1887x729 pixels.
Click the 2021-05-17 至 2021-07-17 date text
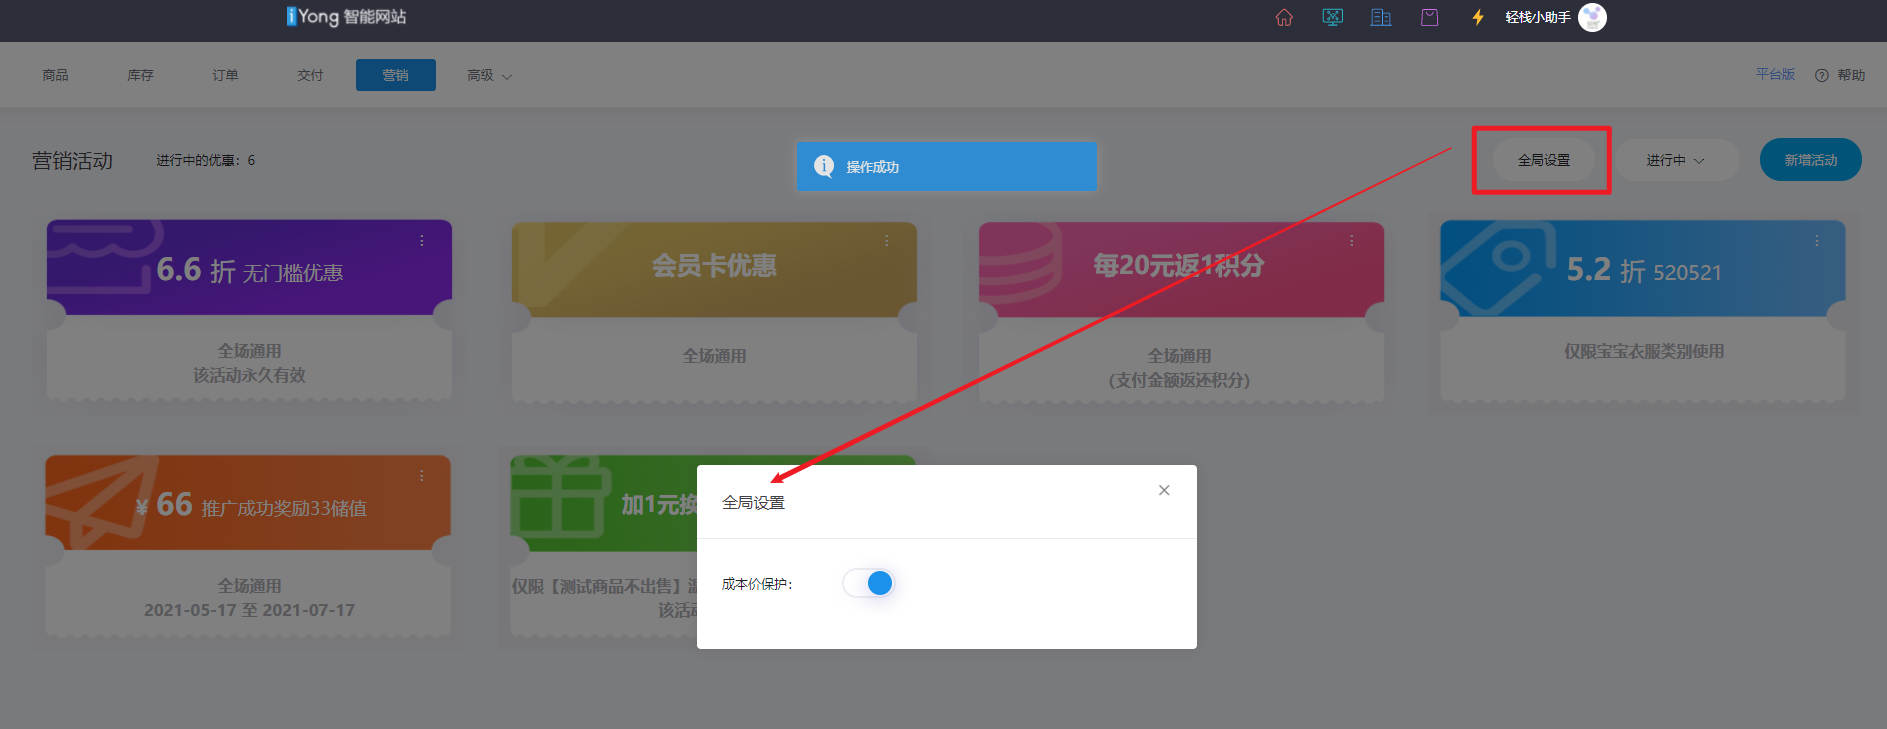(249, 610)
